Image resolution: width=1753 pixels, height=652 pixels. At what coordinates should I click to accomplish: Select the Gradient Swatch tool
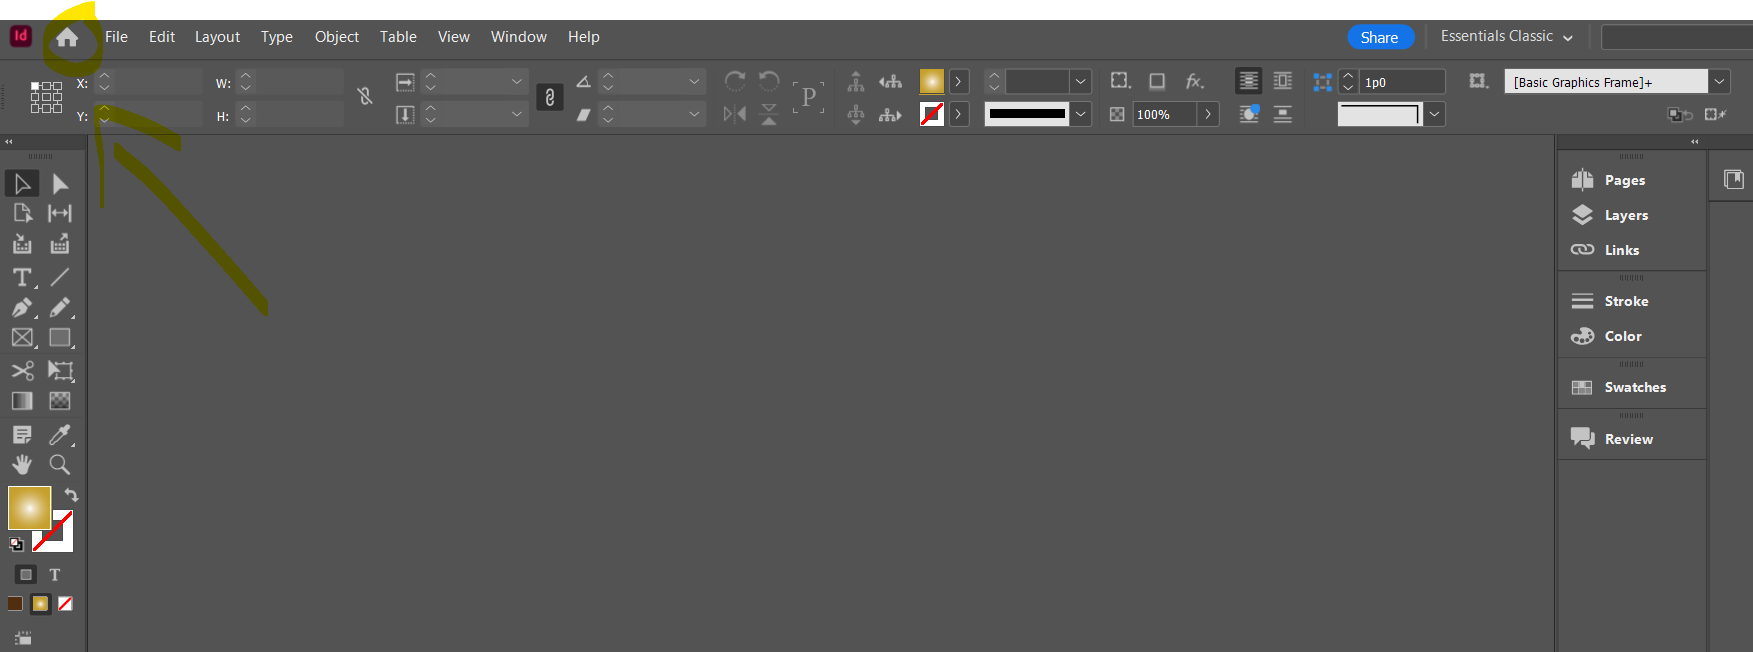point(22,401)
